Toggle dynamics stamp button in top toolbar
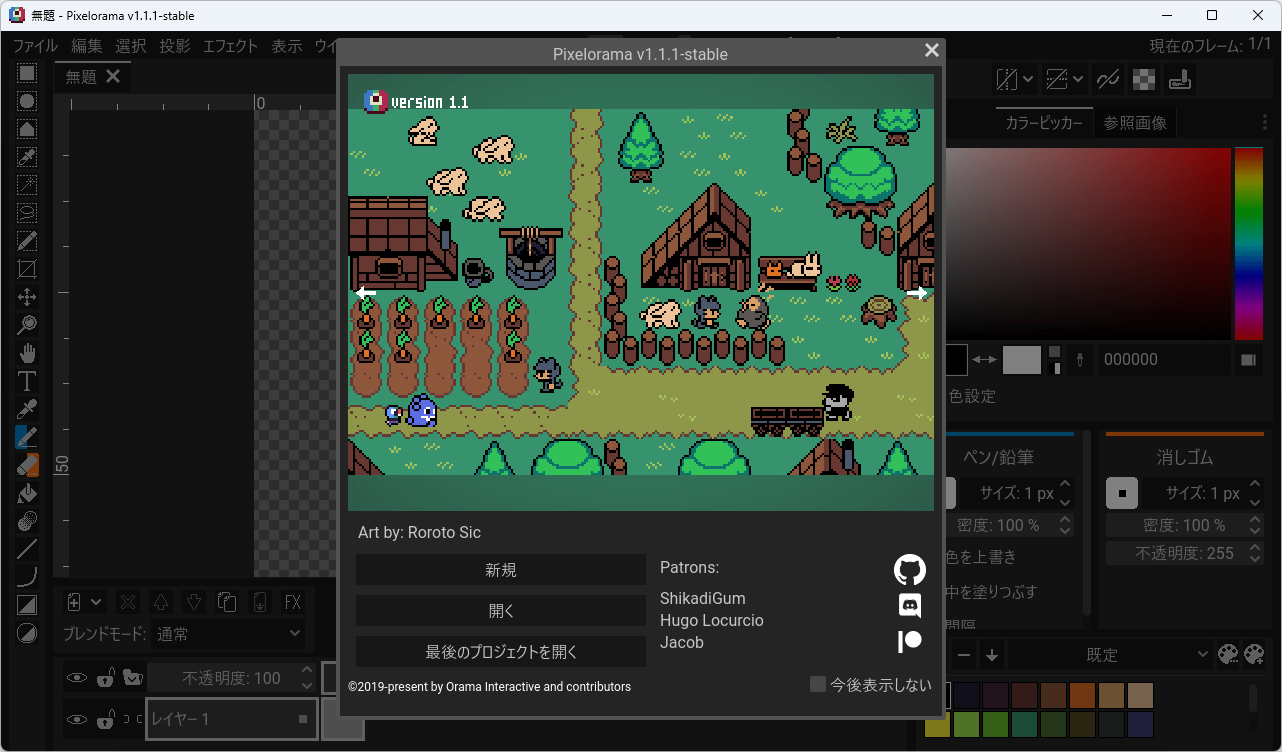This screenshot has height=752, width=1282. [1180, 79]
